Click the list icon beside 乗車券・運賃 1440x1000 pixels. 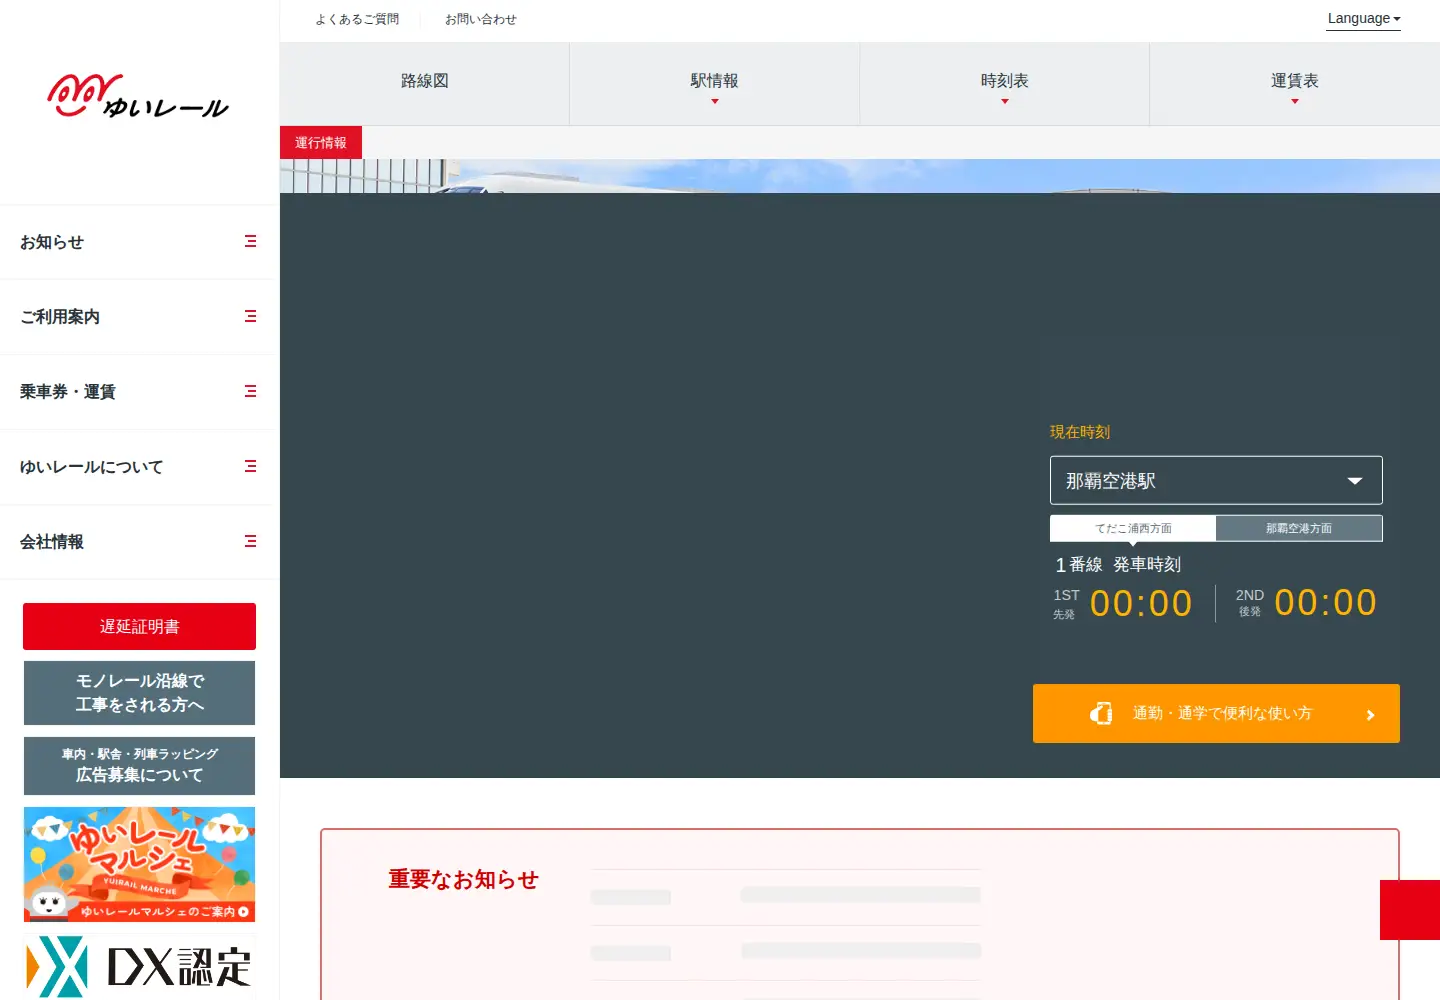tap(251, 392)
